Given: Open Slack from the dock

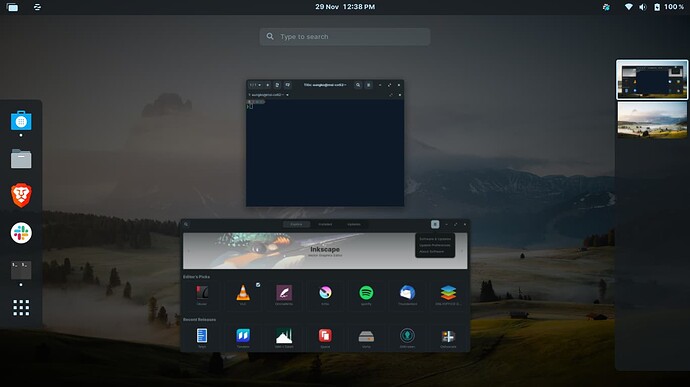Looking at the screenshot, I should [21, 233].
